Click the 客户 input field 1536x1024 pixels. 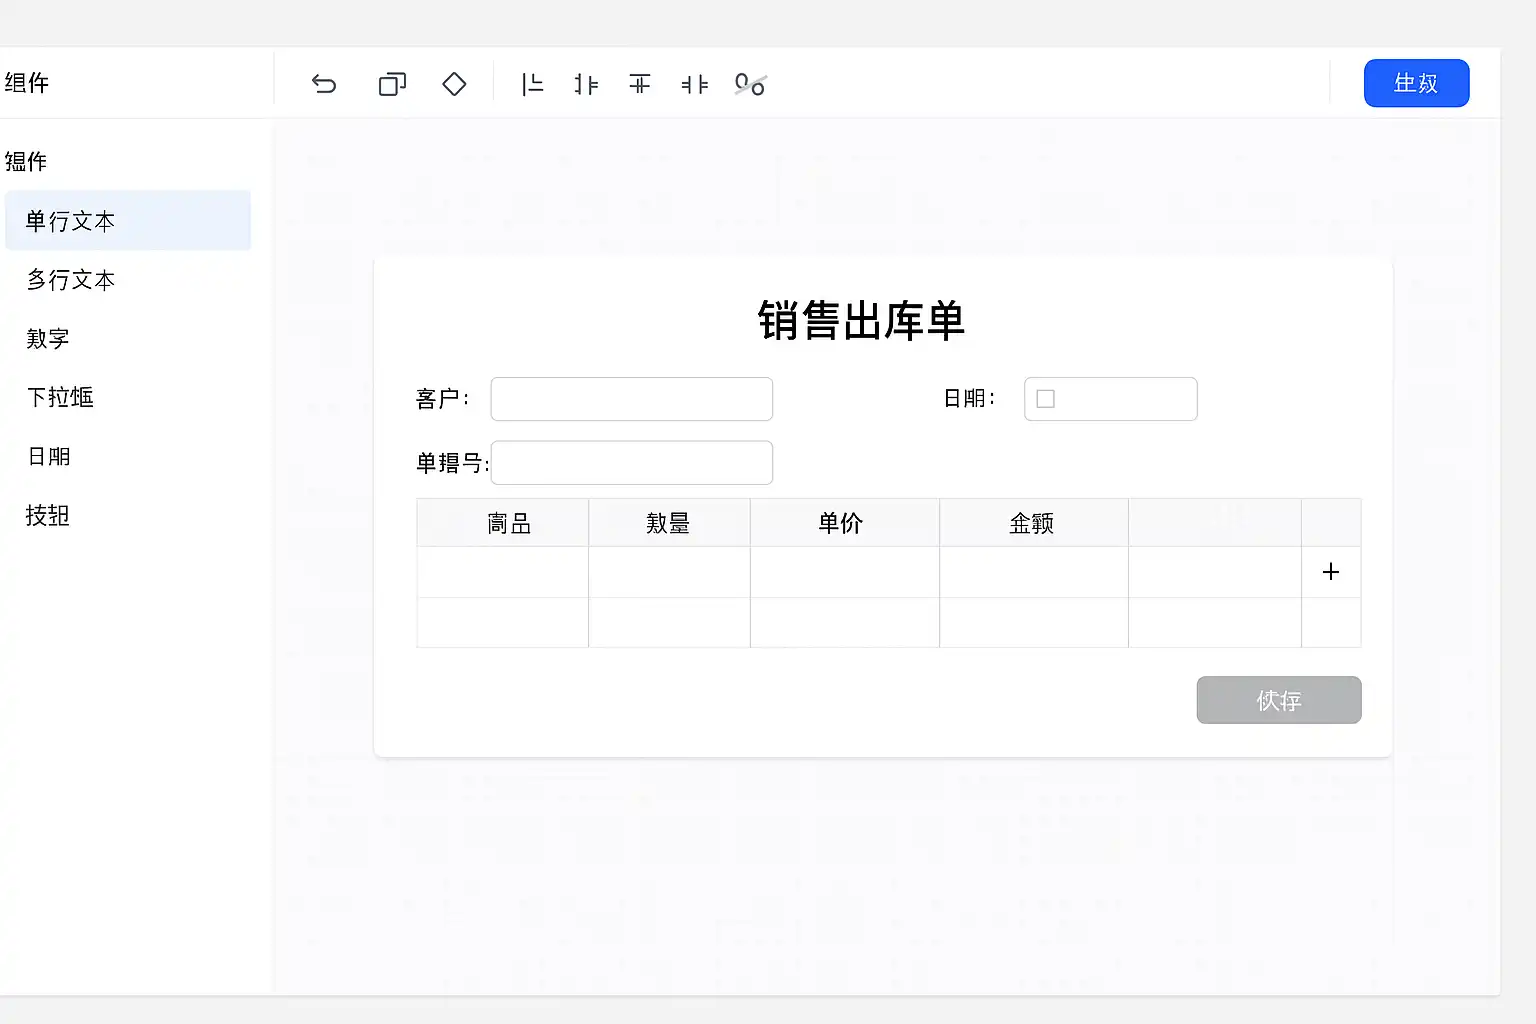(631, 399)
